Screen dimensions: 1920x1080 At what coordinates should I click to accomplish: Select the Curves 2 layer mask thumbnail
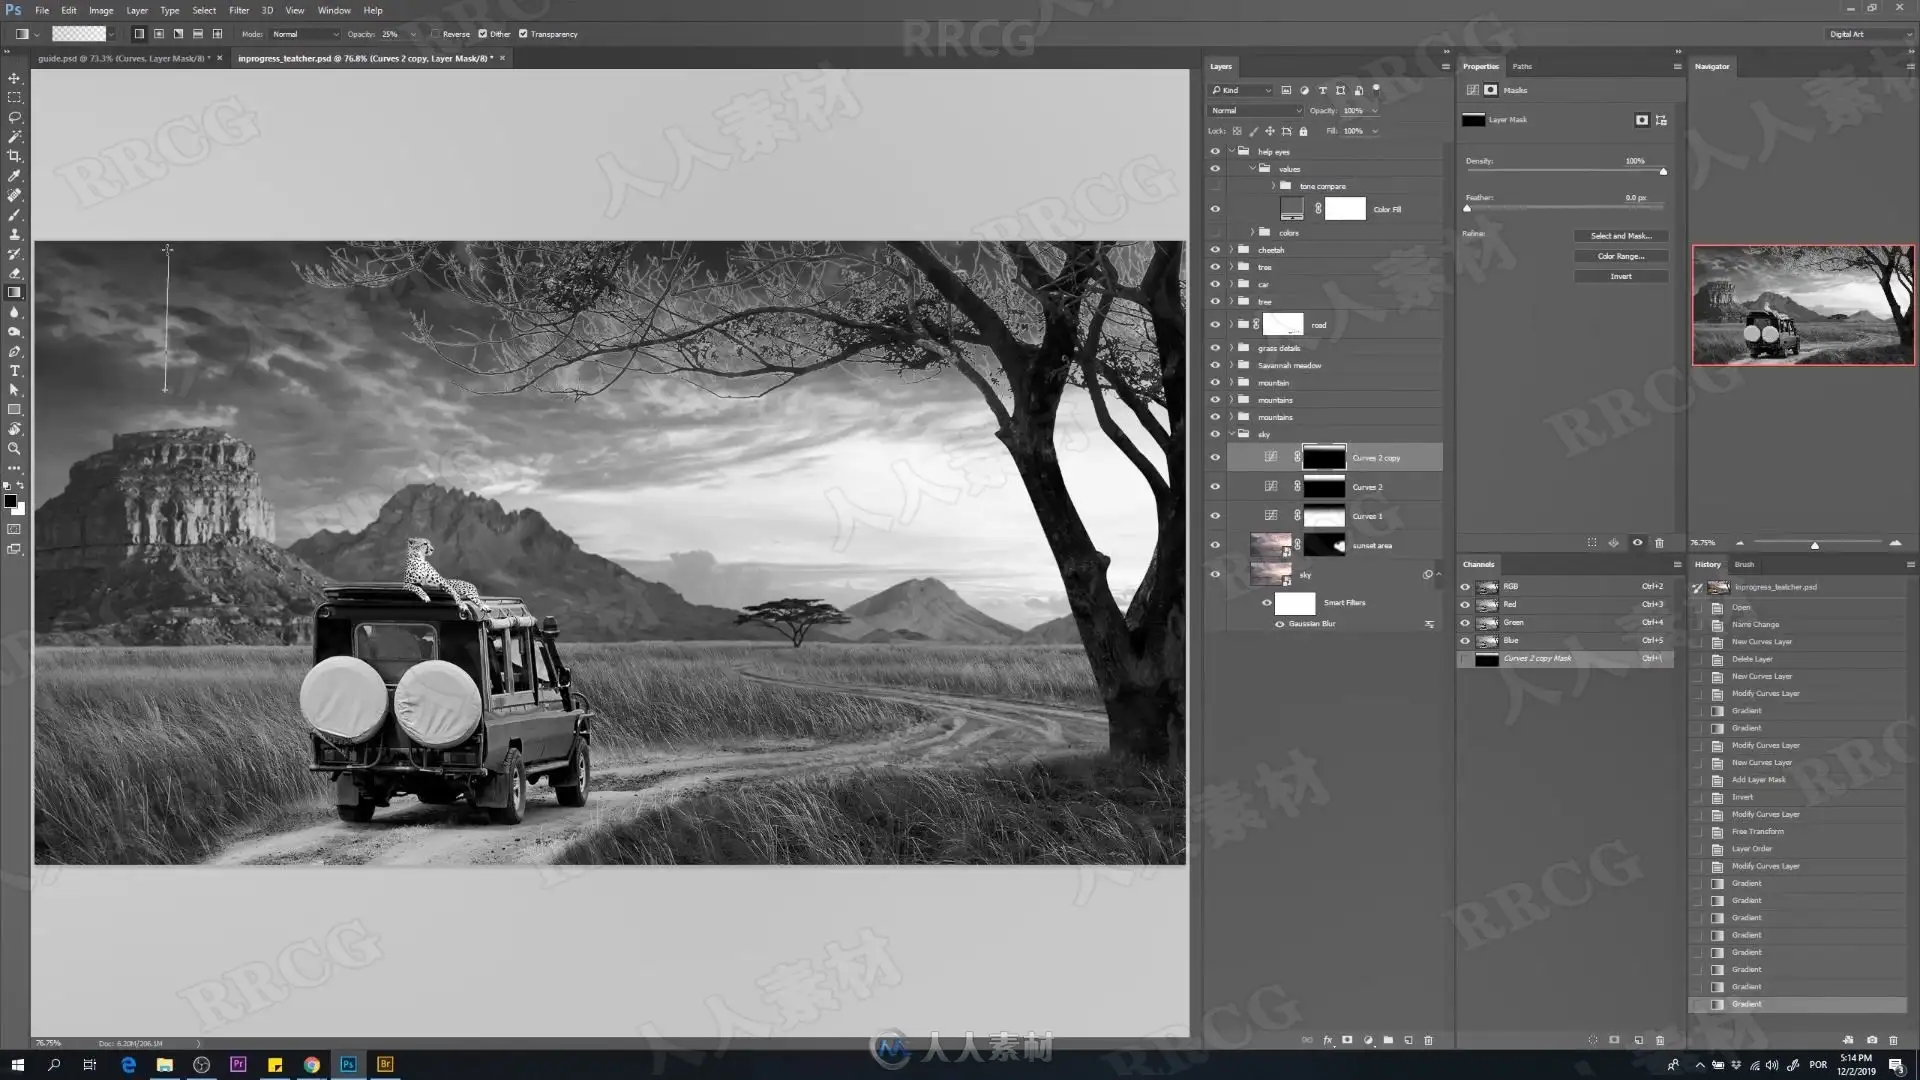[1324, 487]
